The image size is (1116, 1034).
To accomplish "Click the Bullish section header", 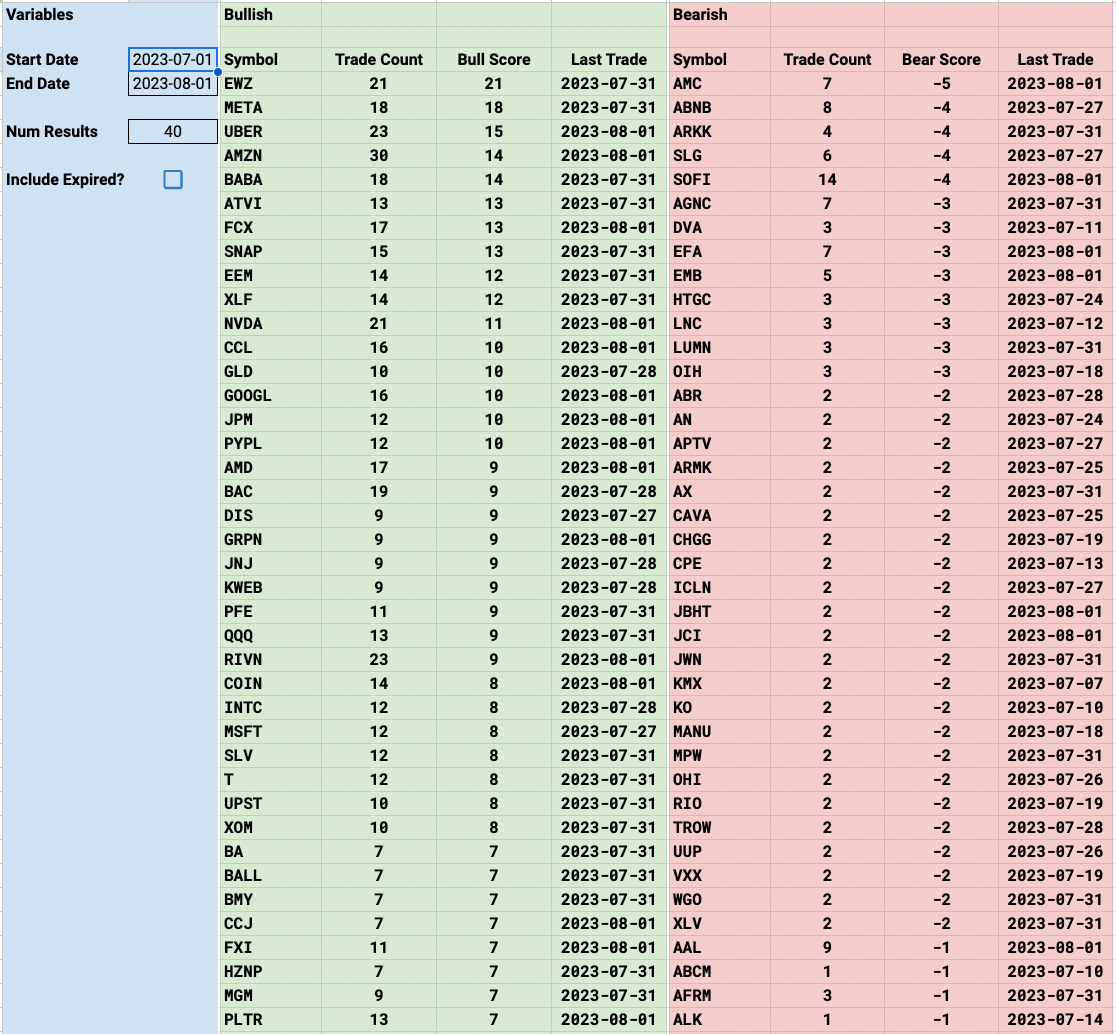I will (x=248, y=14).
